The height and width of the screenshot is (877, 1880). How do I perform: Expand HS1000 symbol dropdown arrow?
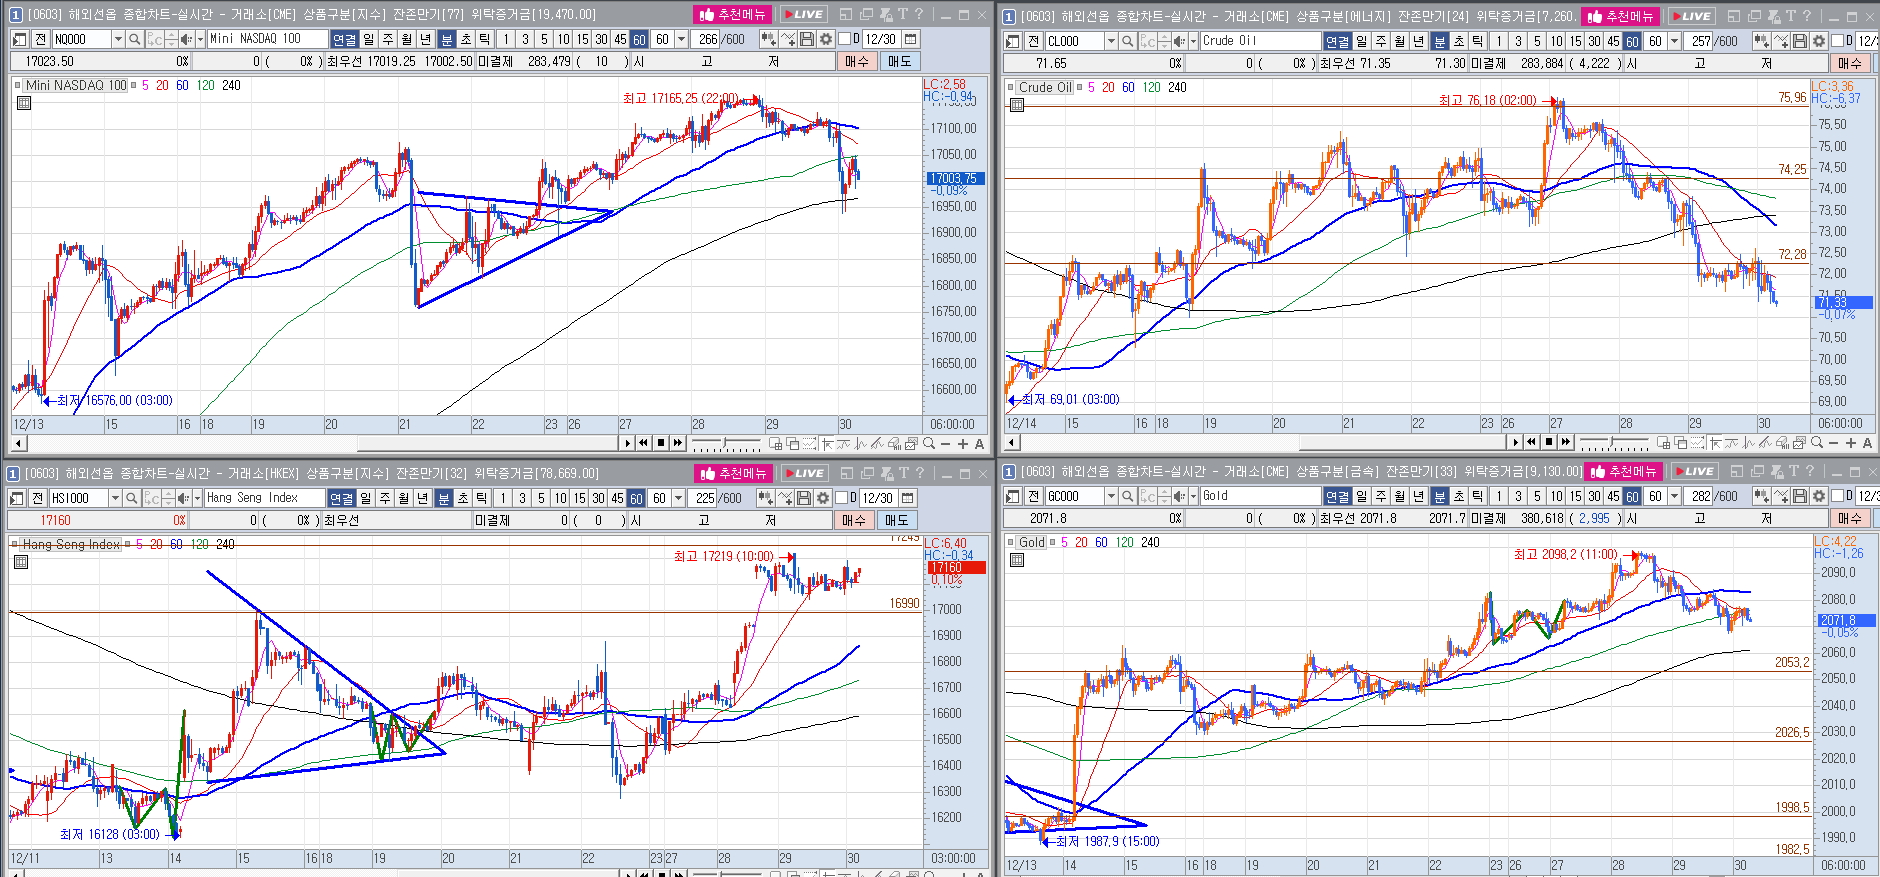tap(114, 498)
